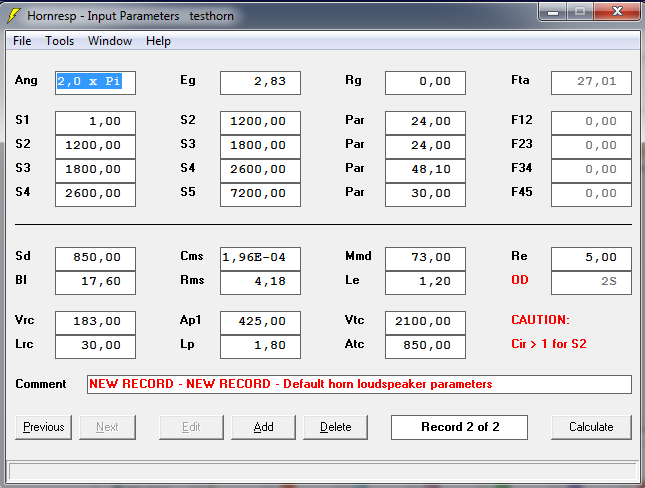This screenshot has height=488, width=645.
Task: Focus the Rg input field
Action: [425, 83]
